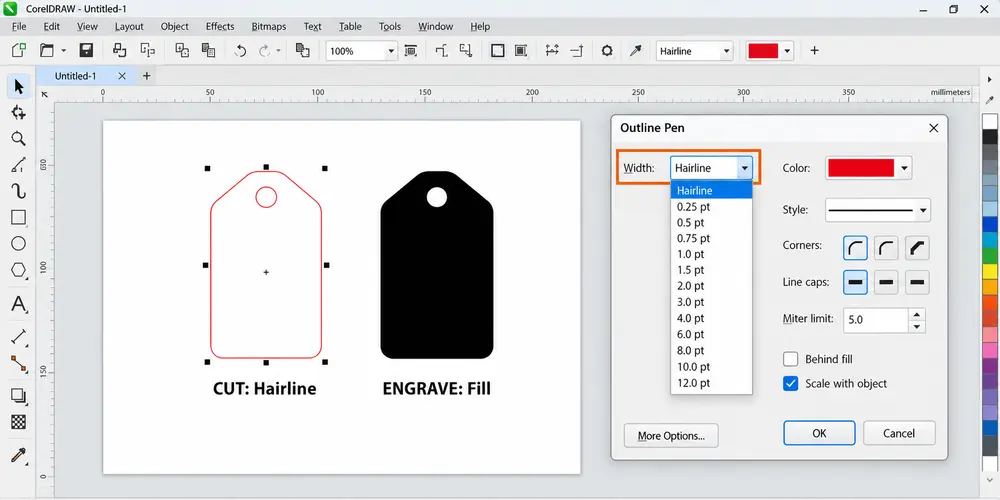Click the Redo arrow icon
The height and width of the screenshot is (500, 1000).
[265, 51]
